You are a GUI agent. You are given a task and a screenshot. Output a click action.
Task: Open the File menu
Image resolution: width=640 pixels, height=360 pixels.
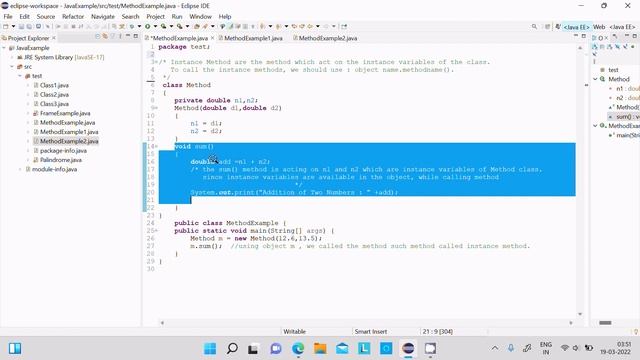pyautogui.click(x=8, y=16)
